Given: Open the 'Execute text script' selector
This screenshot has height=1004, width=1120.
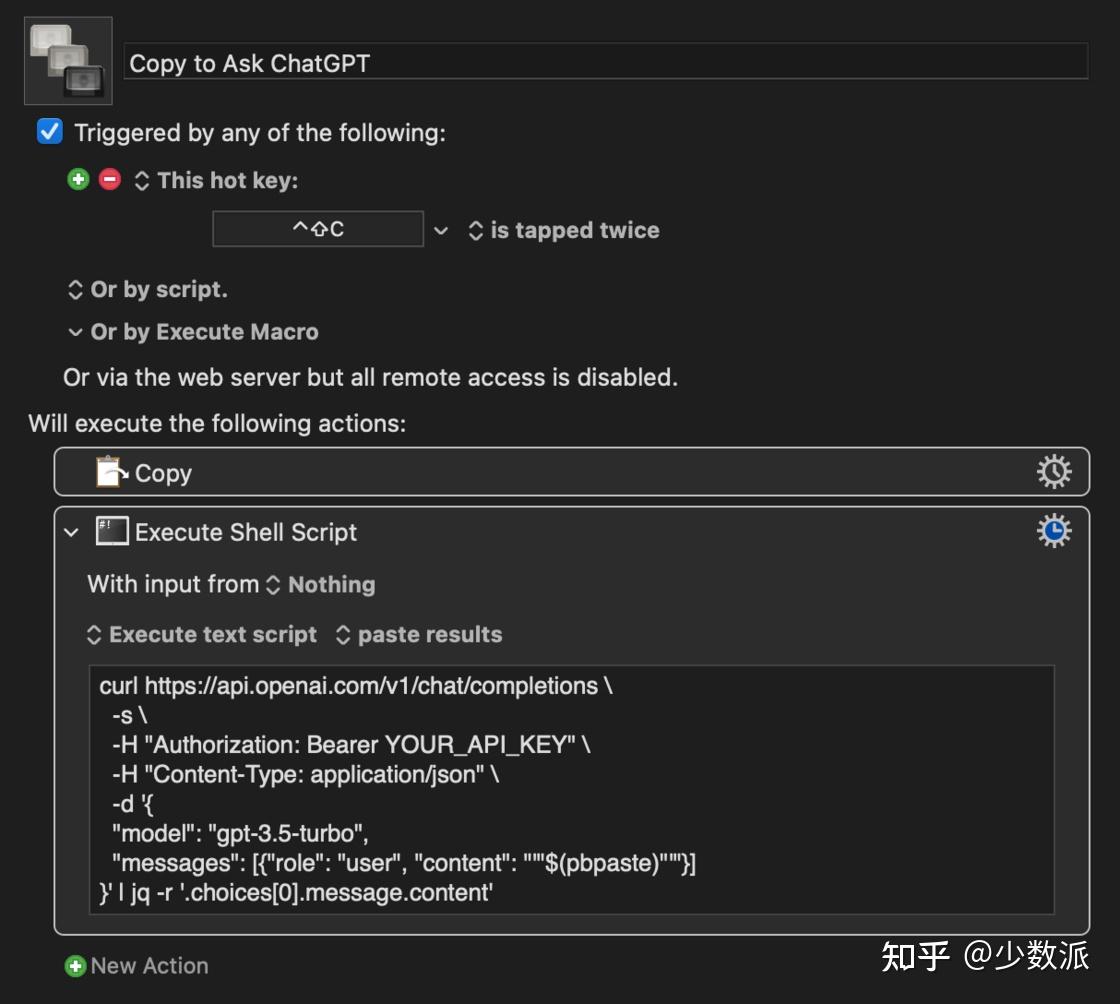Looking at the screenshot, I should pyautogui.click(x=202, y=634).
